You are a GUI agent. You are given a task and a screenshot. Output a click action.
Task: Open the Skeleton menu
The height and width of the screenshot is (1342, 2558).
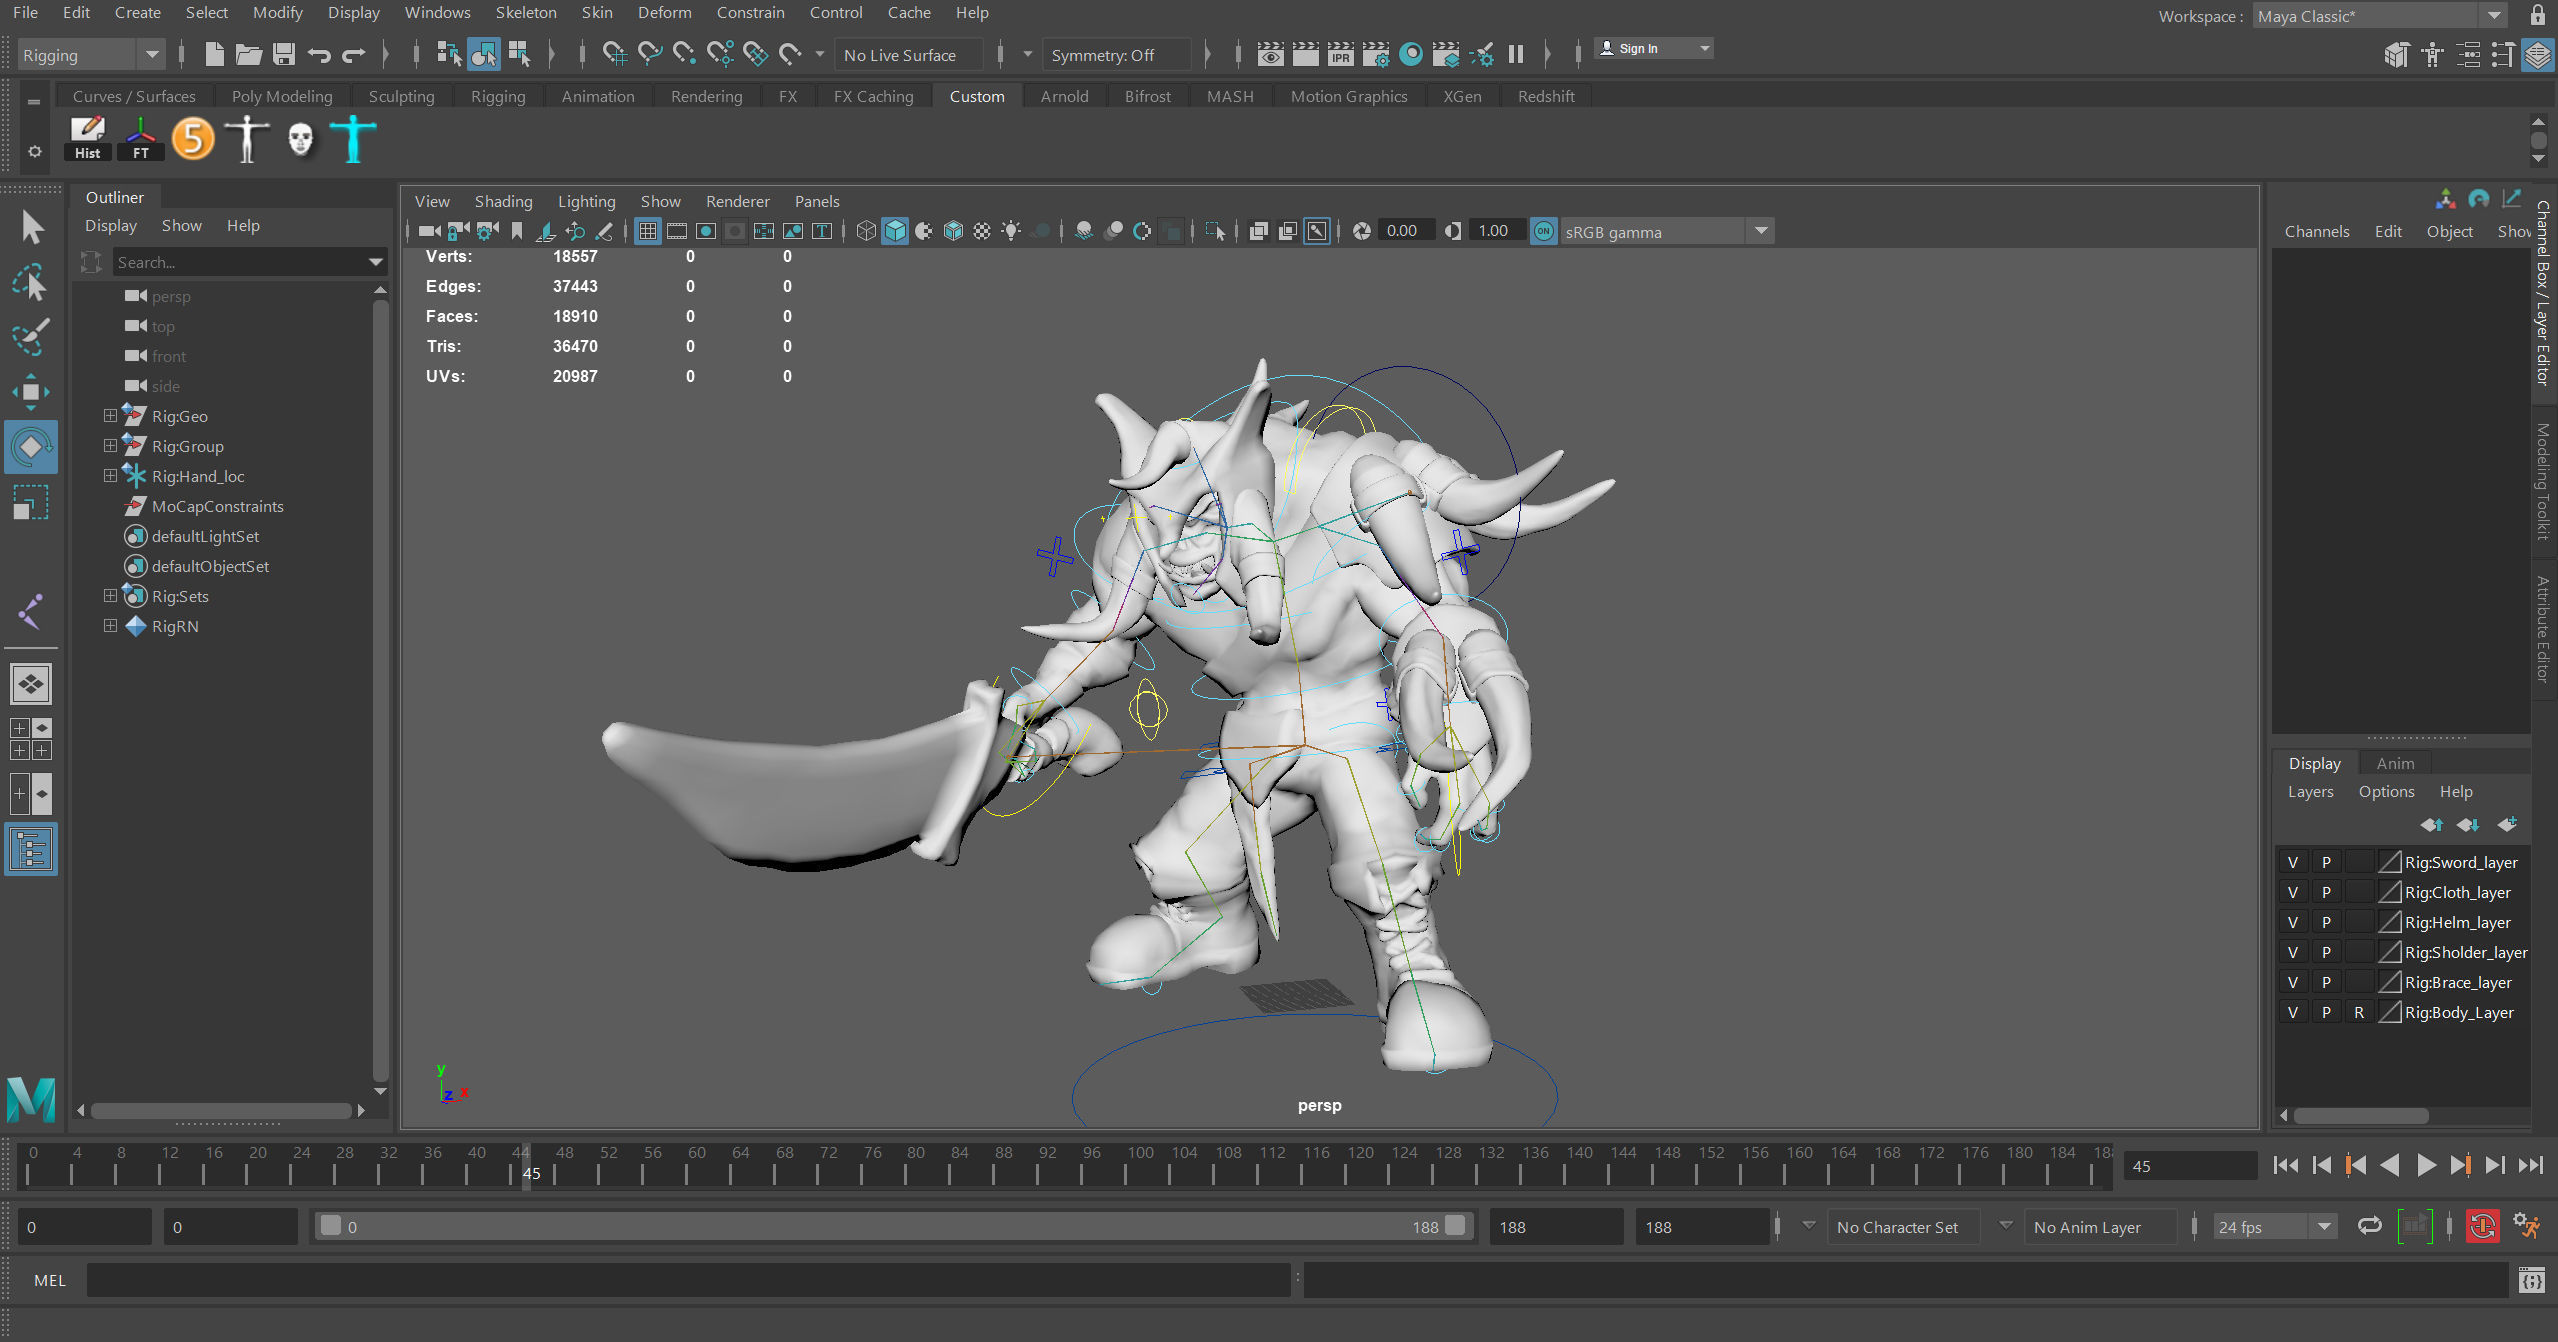[526, 12]
